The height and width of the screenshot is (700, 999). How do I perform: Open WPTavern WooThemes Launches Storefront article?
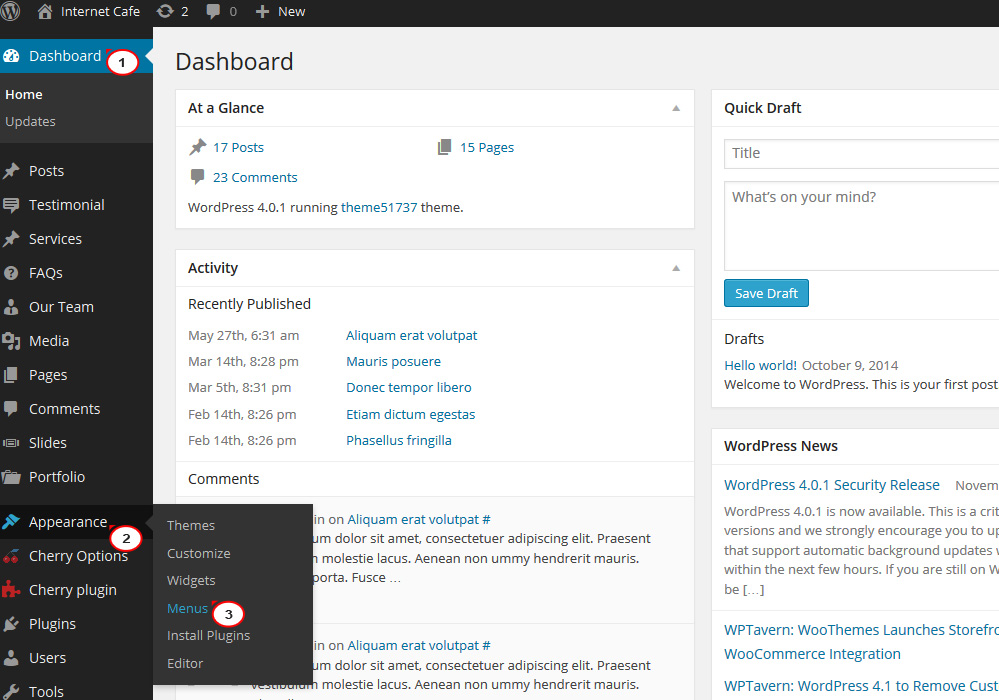(861, 641)
